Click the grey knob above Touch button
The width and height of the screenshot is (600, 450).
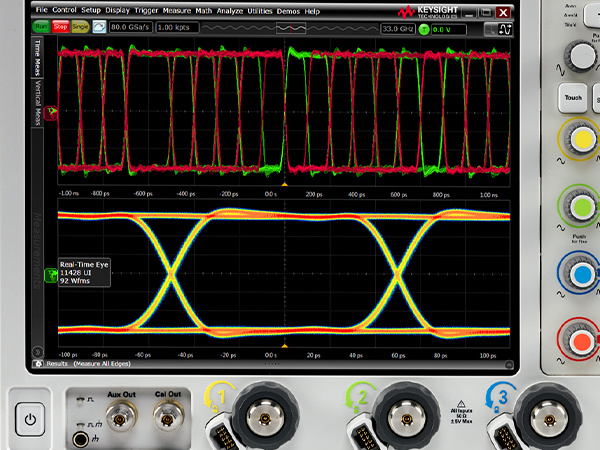tap(581, 57)
